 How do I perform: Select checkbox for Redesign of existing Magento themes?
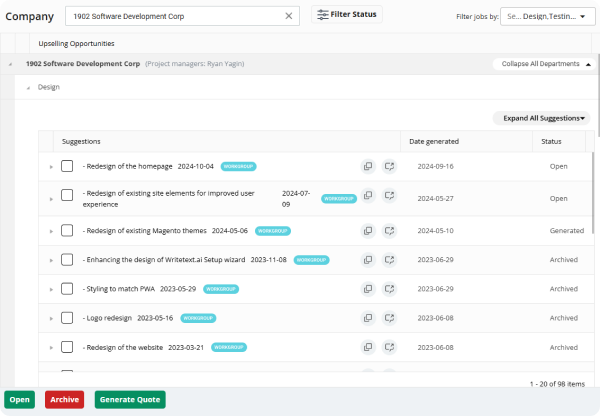[x=67, y=230]
